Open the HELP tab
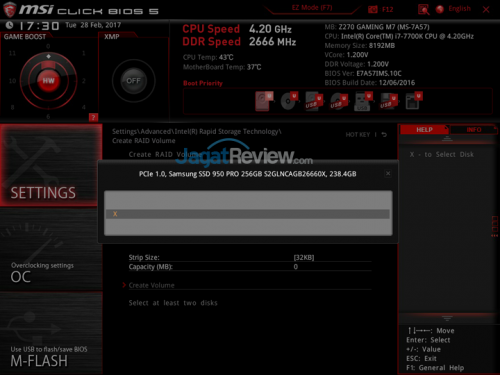 point(424,130)
